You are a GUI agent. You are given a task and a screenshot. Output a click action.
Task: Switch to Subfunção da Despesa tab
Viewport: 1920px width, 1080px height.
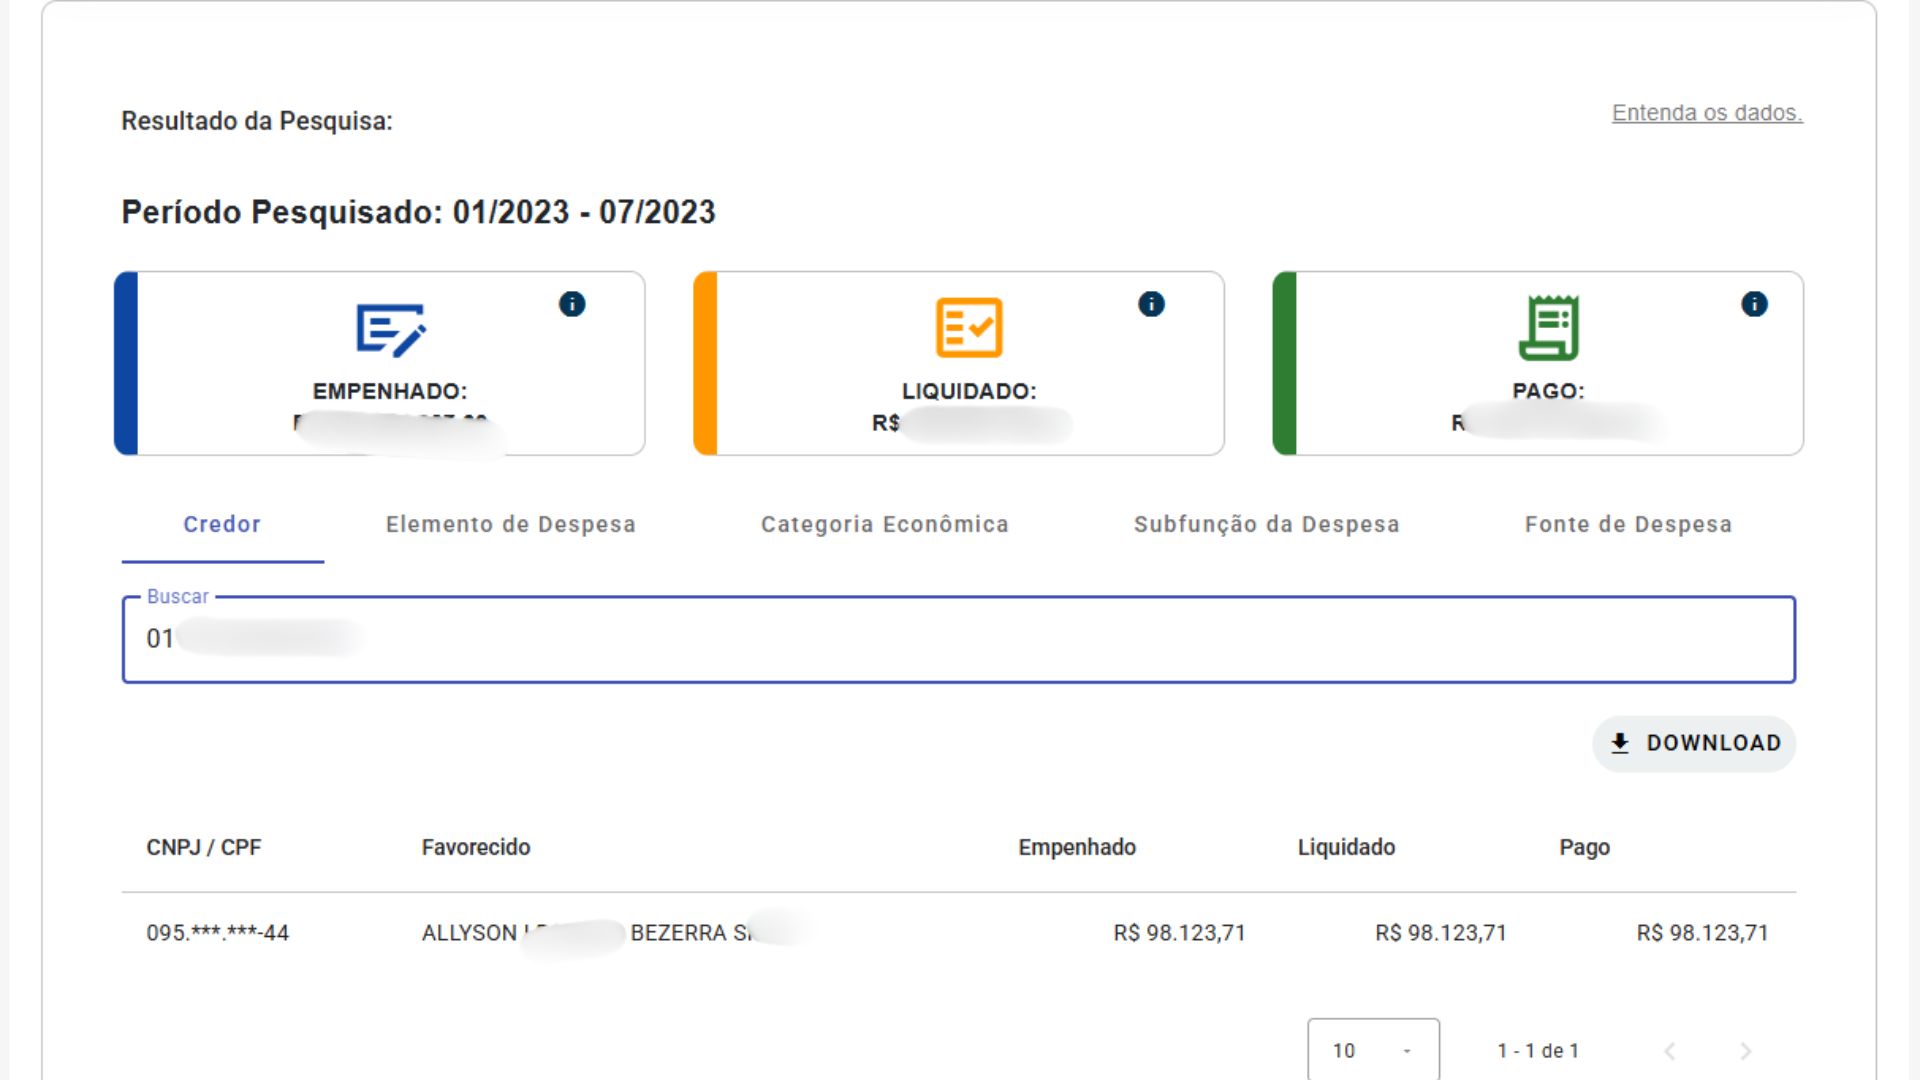point(1266,525)
